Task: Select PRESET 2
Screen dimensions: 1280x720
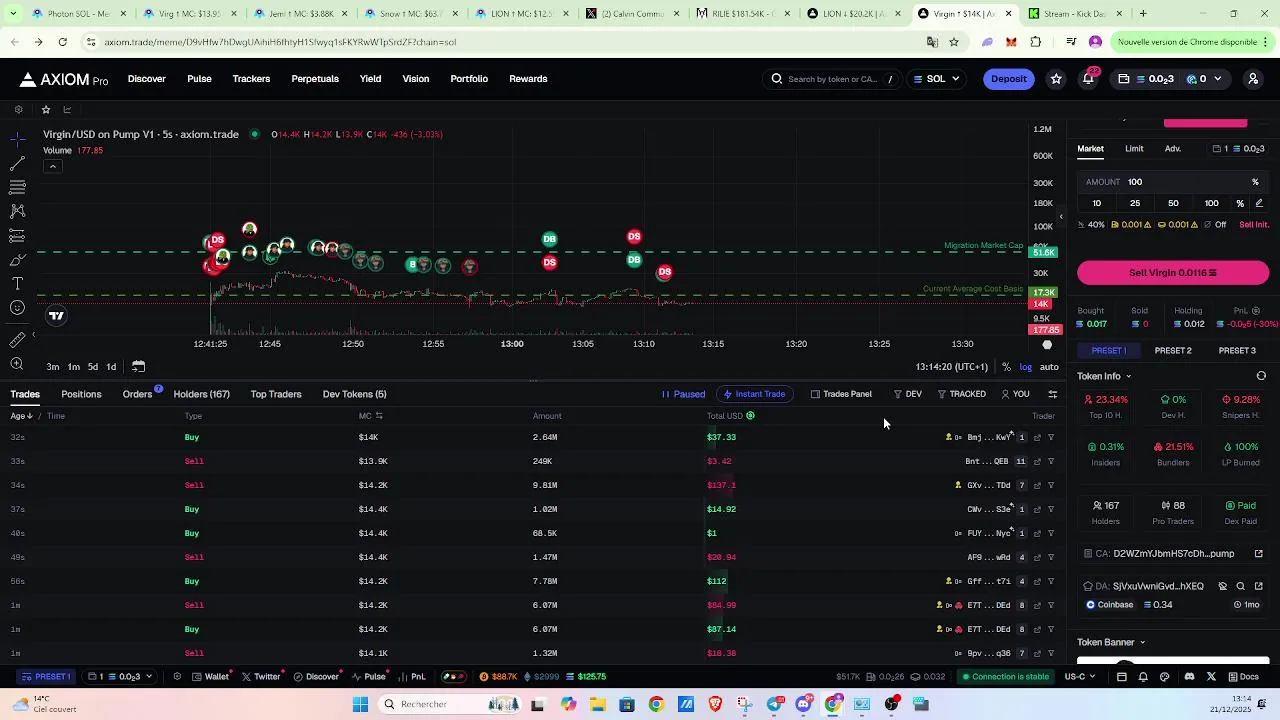Action: (1173, 351)
